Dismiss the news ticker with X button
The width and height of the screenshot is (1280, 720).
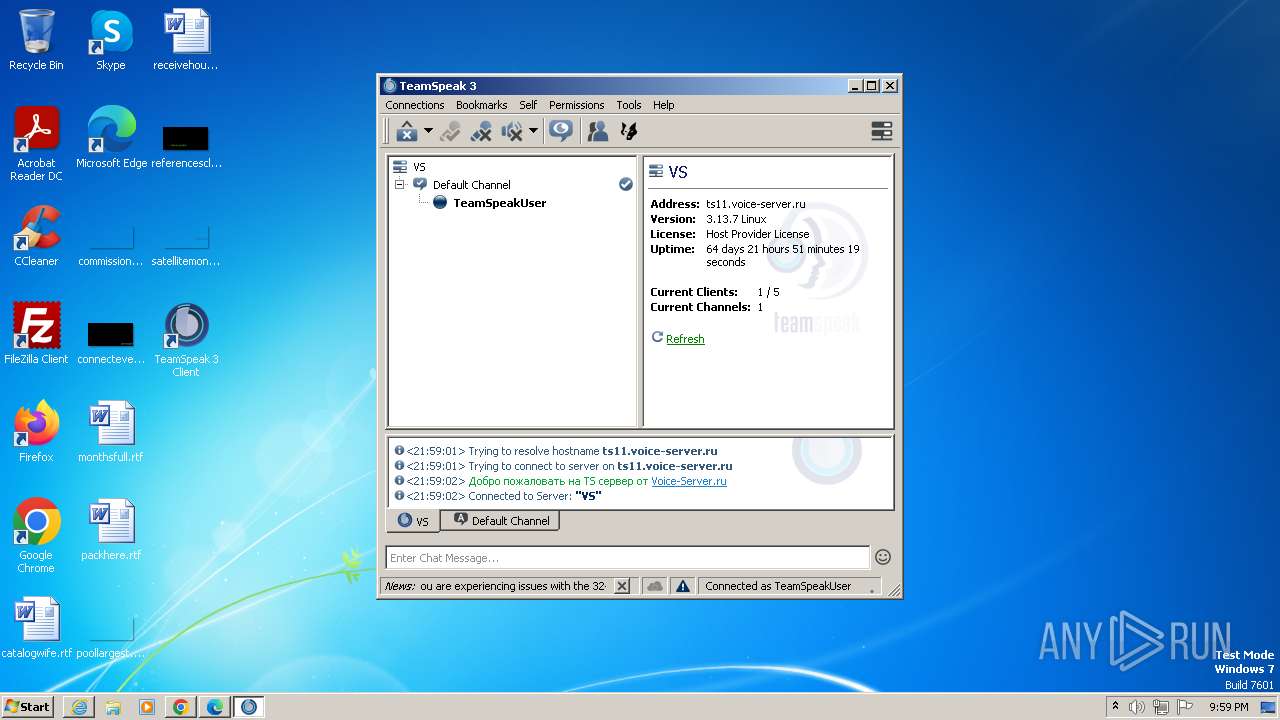622,586
